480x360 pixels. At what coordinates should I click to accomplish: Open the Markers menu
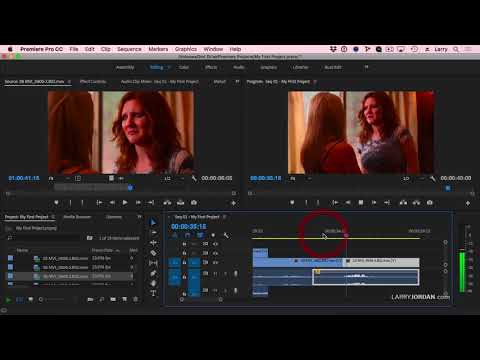tap(158, 49)
